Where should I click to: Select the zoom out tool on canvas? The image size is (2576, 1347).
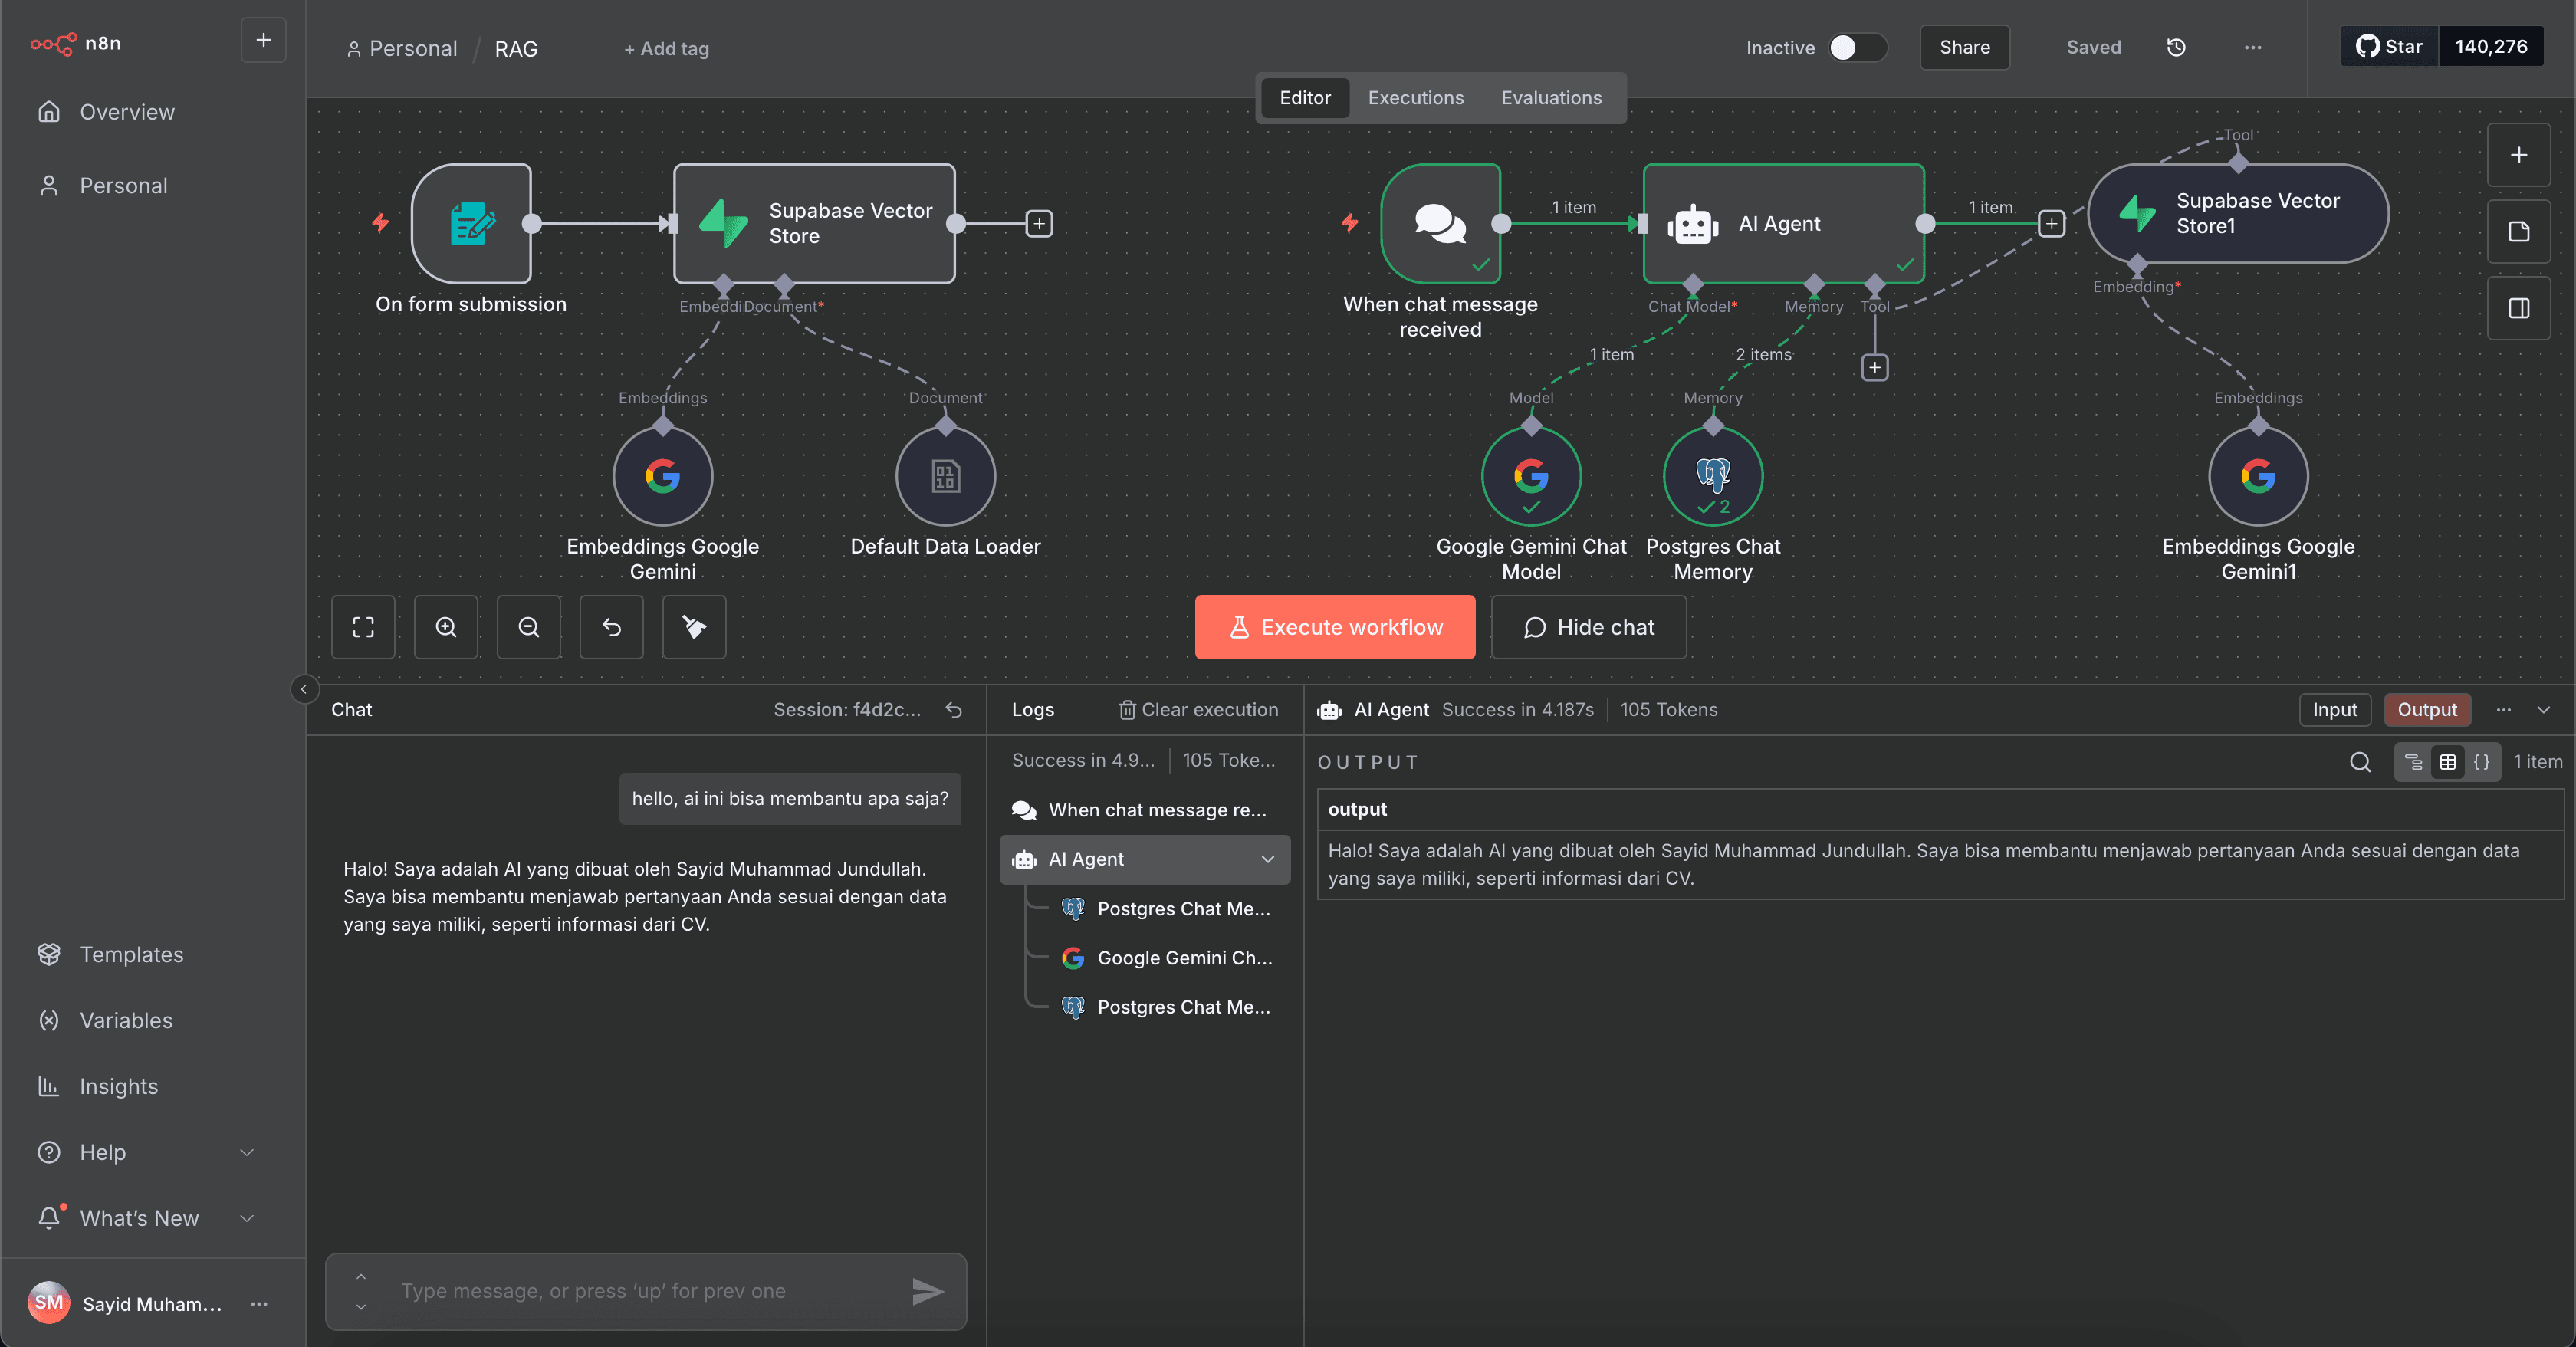528,627
